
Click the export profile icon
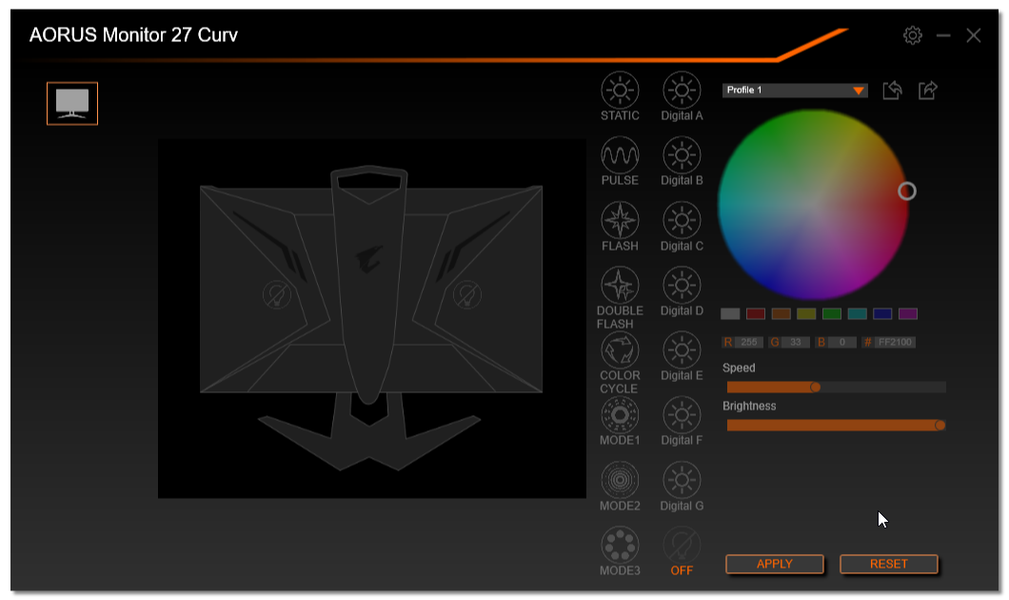927,90
